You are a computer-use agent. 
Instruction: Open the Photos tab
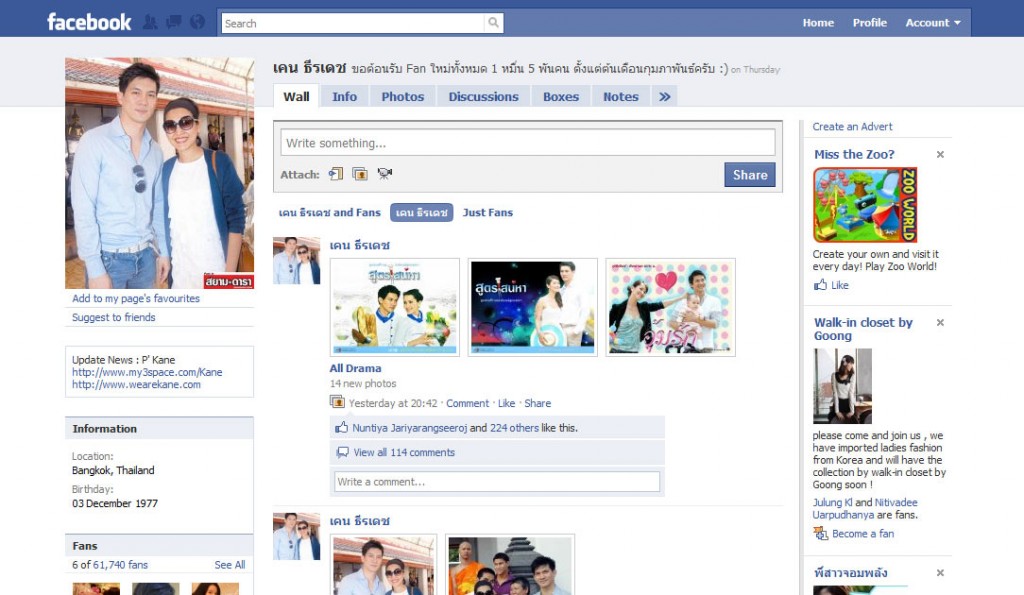(402, 97)
